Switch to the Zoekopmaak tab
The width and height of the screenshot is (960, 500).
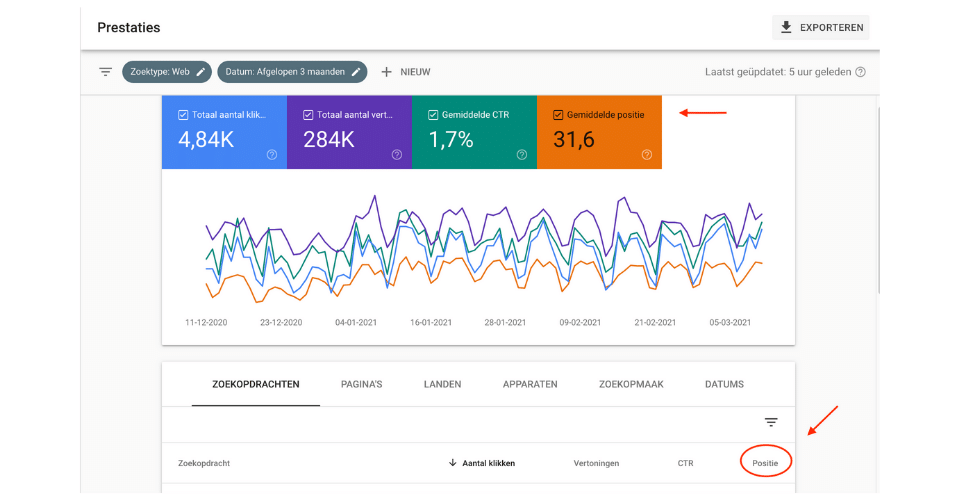[x=631, y=384]
